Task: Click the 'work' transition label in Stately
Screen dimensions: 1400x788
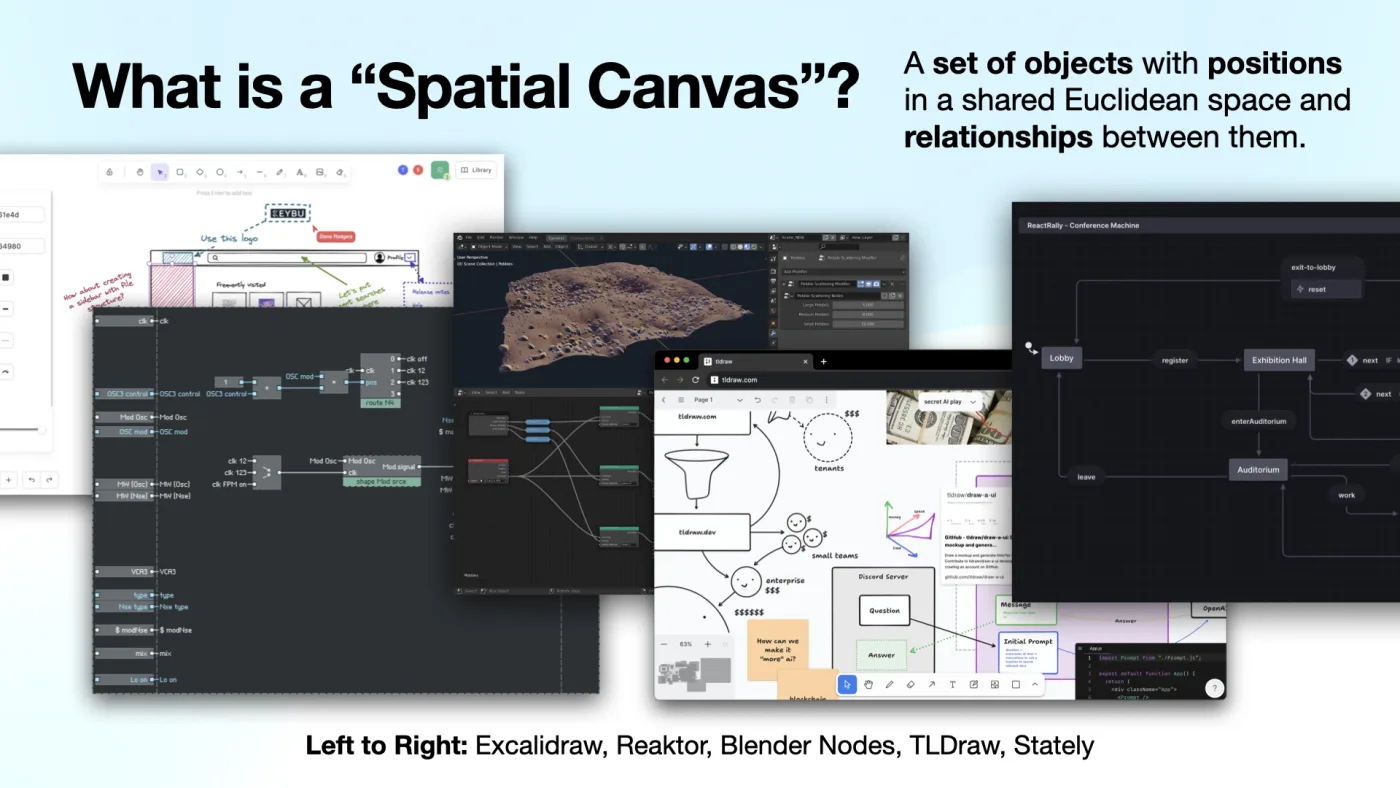Action: pos(1347,495)
